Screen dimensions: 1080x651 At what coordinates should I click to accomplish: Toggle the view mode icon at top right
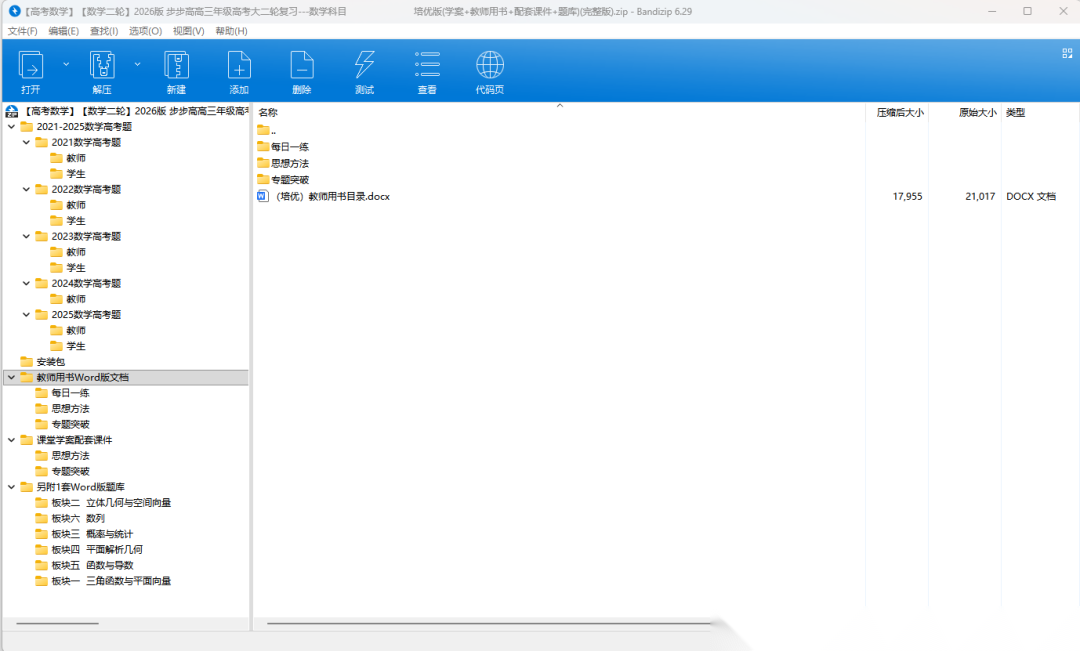1067,53
